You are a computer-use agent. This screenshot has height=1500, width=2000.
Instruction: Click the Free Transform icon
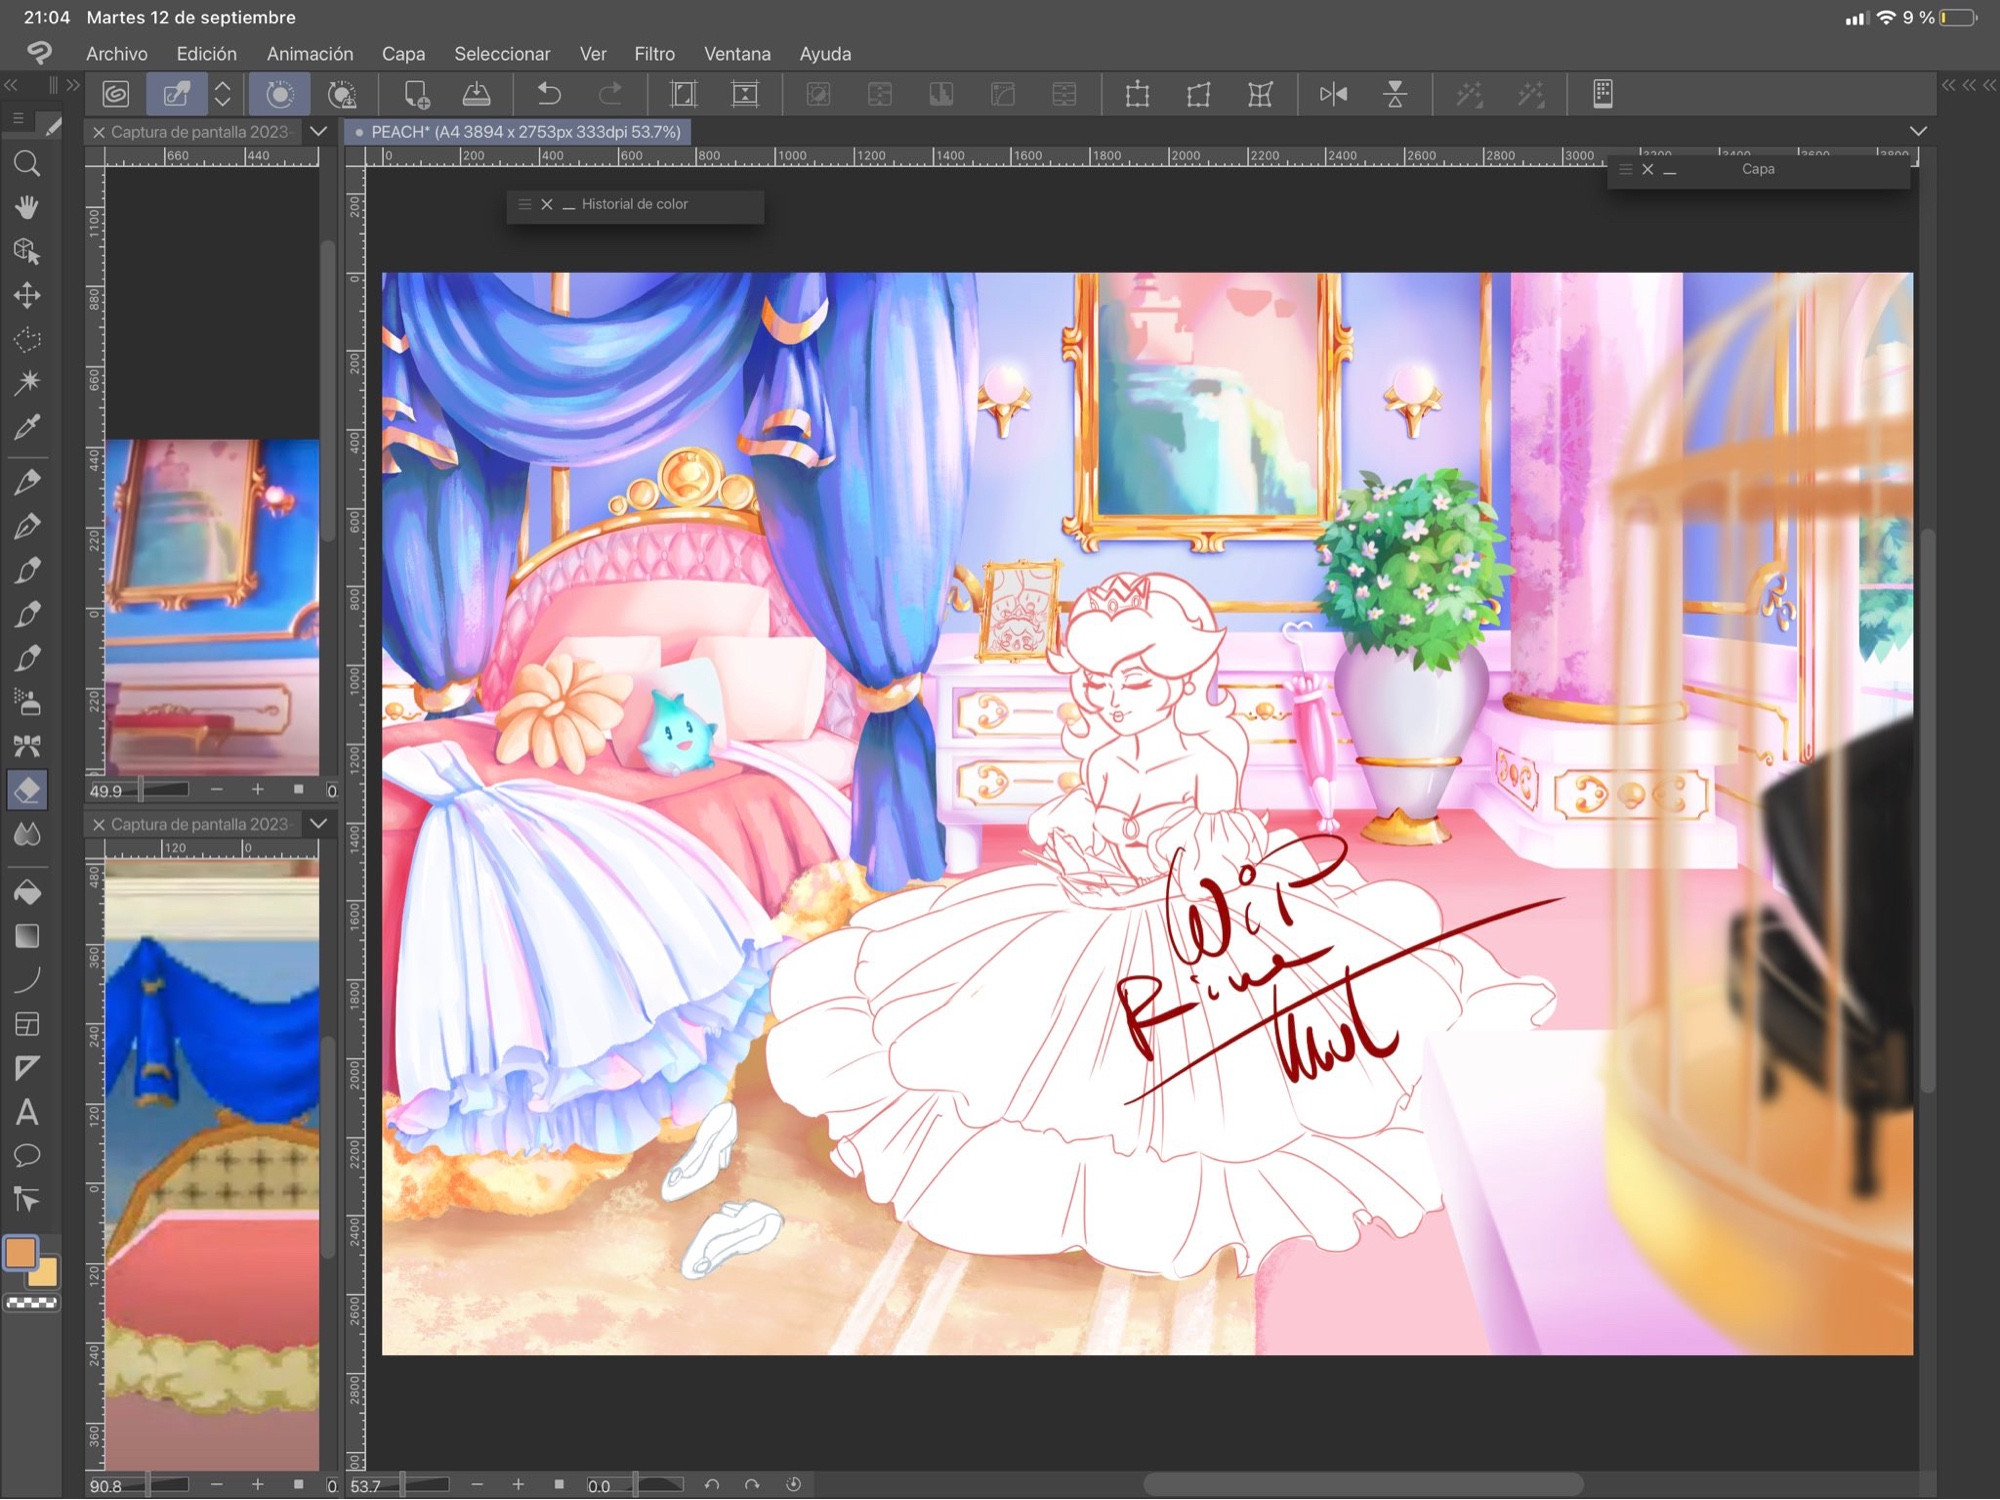[1199, 94]
